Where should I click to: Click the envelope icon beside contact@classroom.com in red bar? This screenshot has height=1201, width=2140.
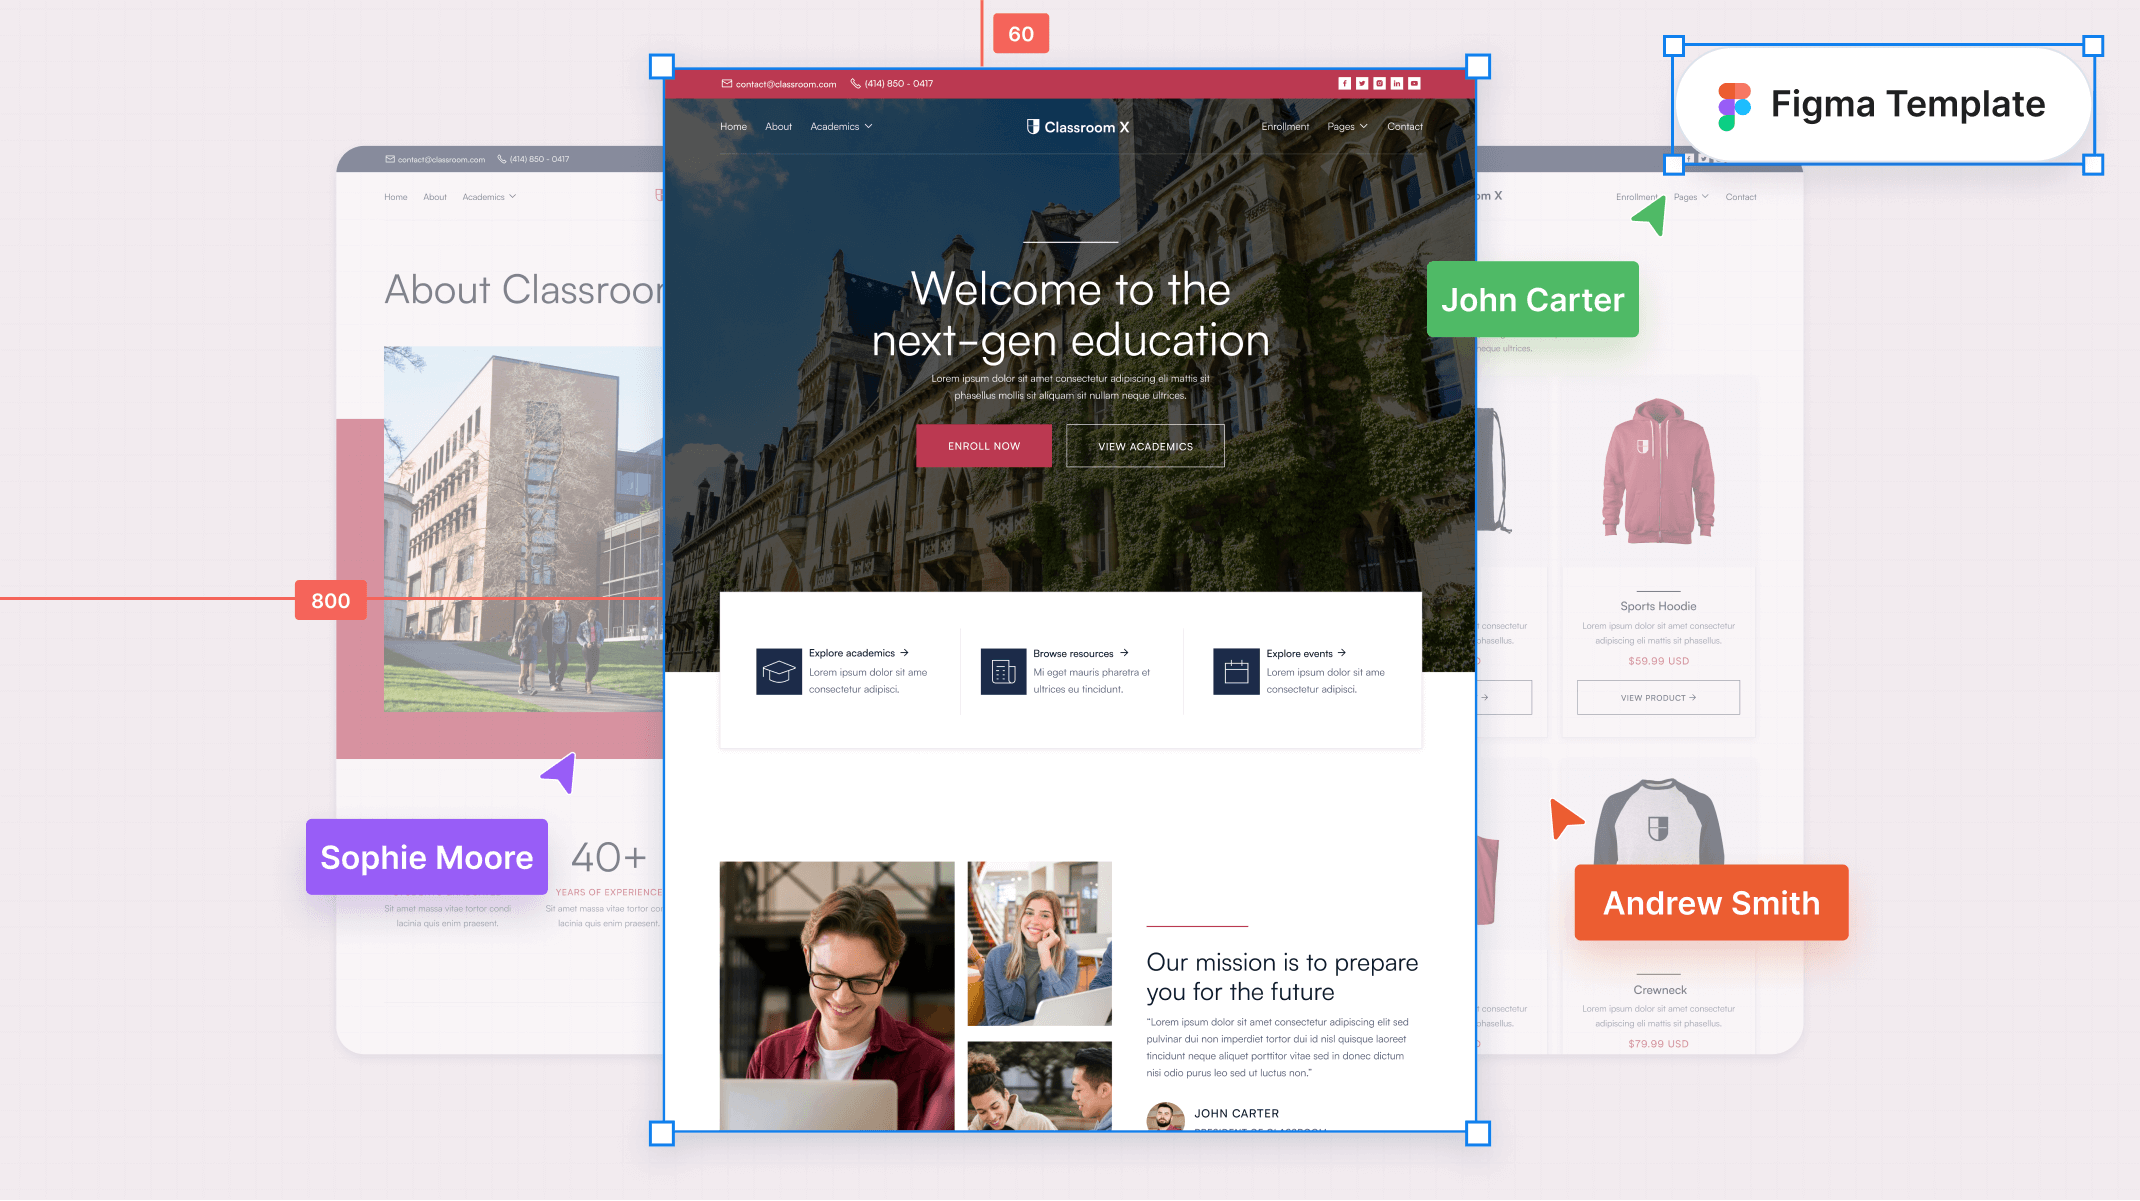pos(727,84)
